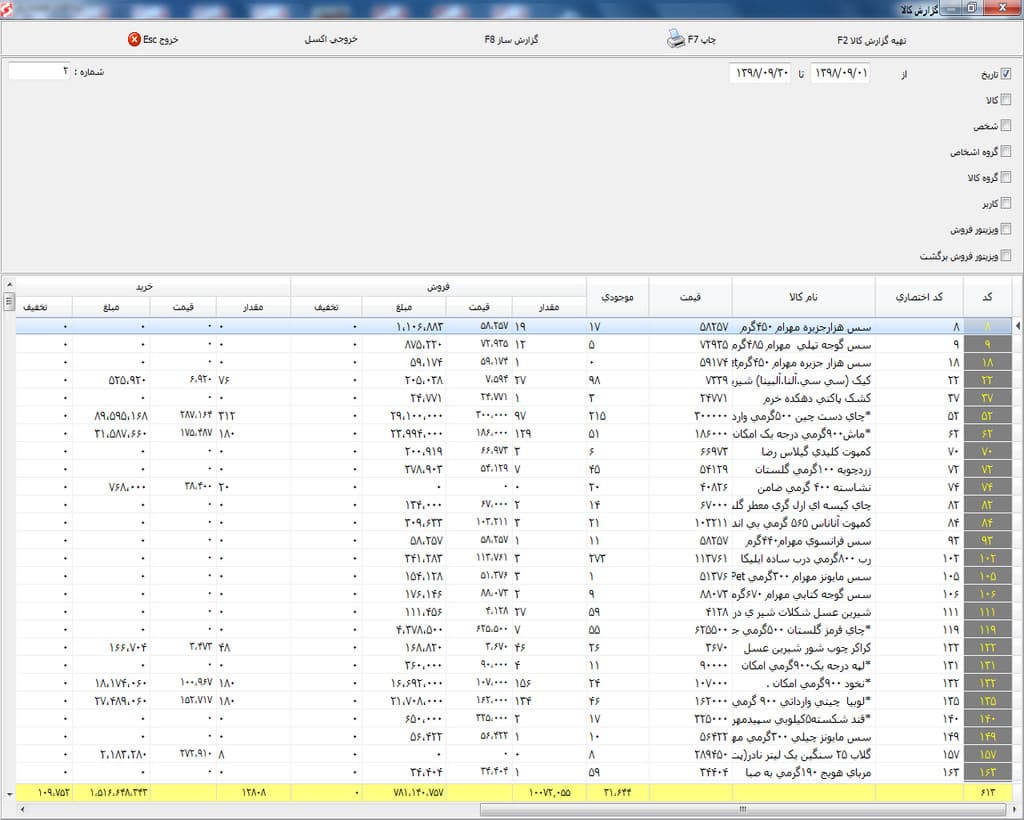Click the printer icon for چاپ F7
The height and width of the screenshot is (820, 1024).
point(675,40)
